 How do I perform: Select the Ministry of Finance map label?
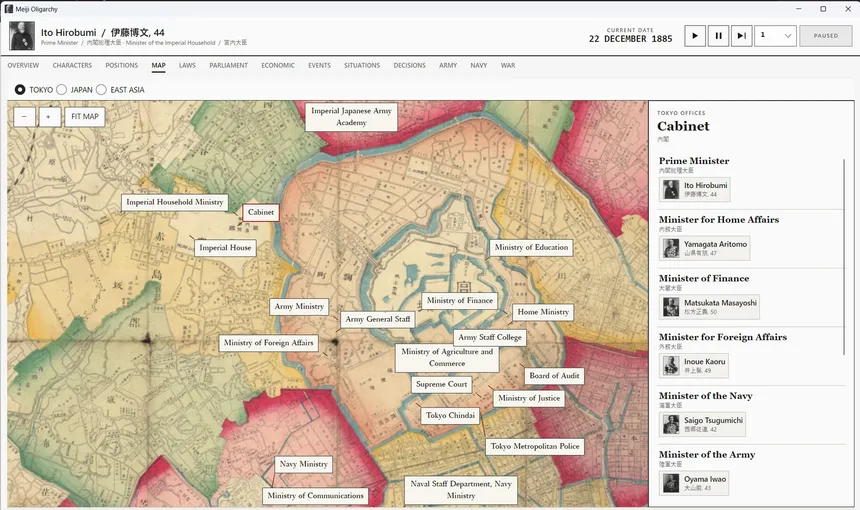[x=460, y=301]
